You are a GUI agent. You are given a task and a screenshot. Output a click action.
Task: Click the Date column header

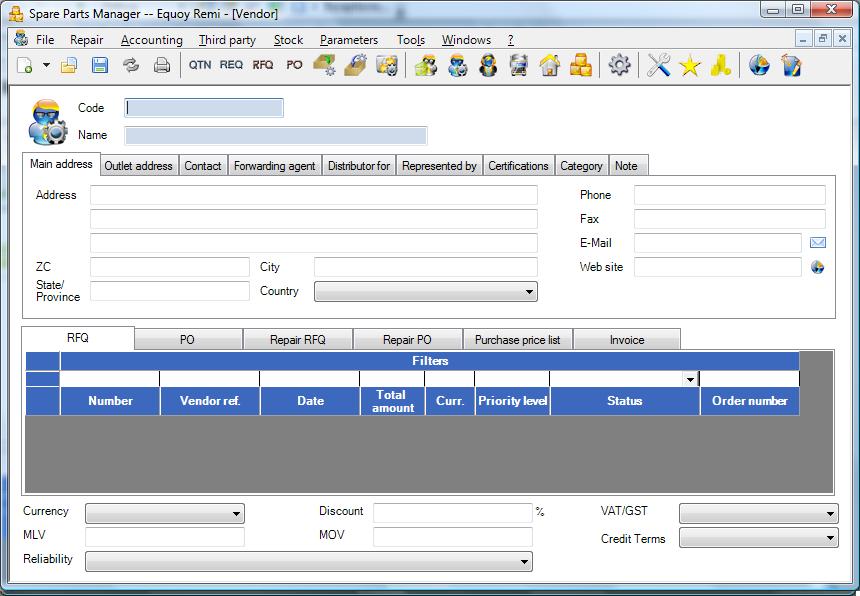310,401
